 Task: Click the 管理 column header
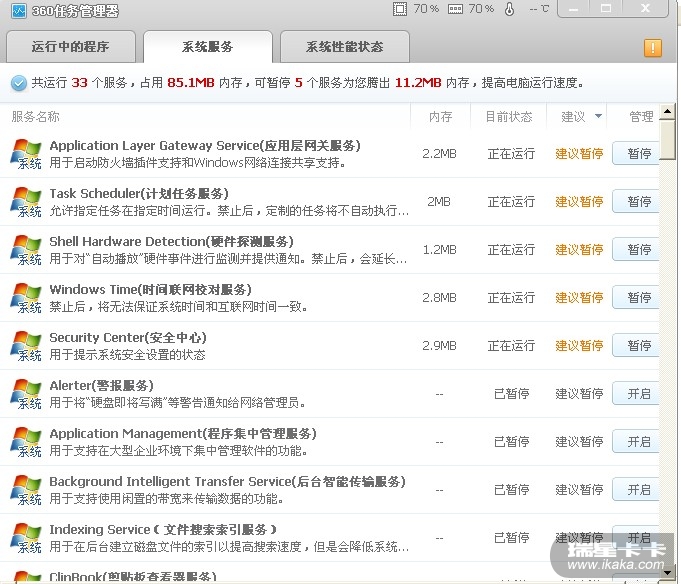point(641,116)
